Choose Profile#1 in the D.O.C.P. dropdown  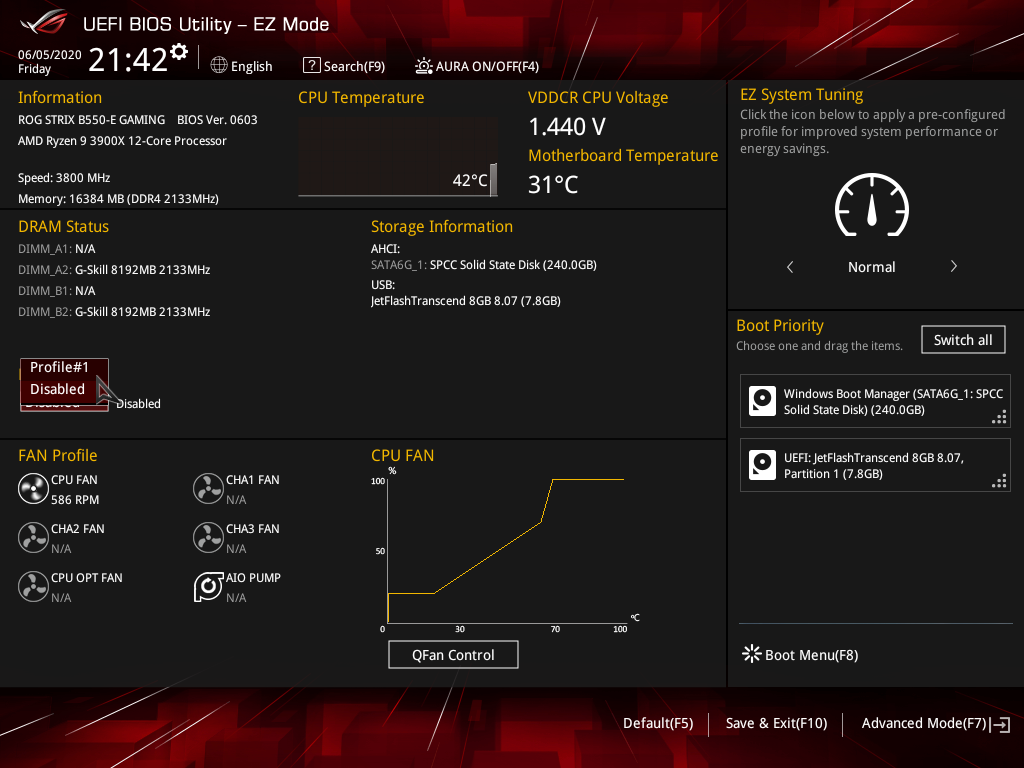click(64, 368)
